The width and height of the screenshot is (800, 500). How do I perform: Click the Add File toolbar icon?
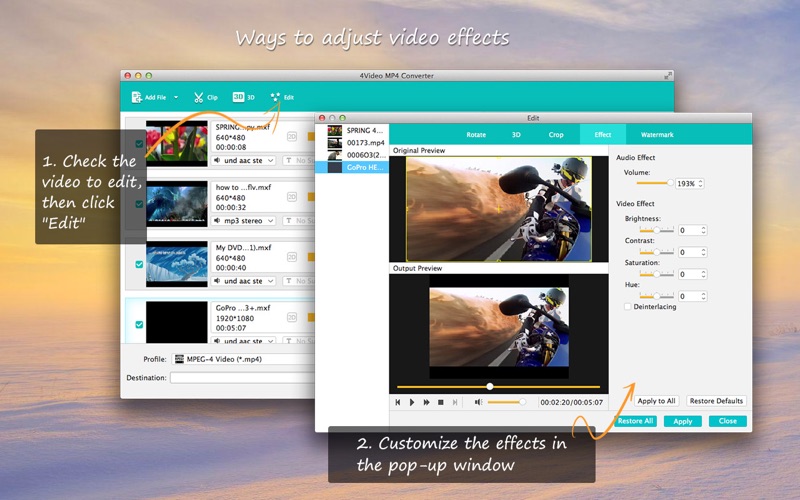pos(137,97)
